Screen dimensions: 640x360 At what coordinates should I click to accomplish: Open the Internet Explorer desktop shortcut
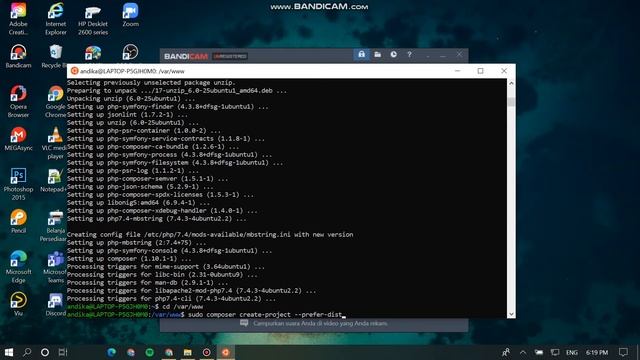(56, 19)
